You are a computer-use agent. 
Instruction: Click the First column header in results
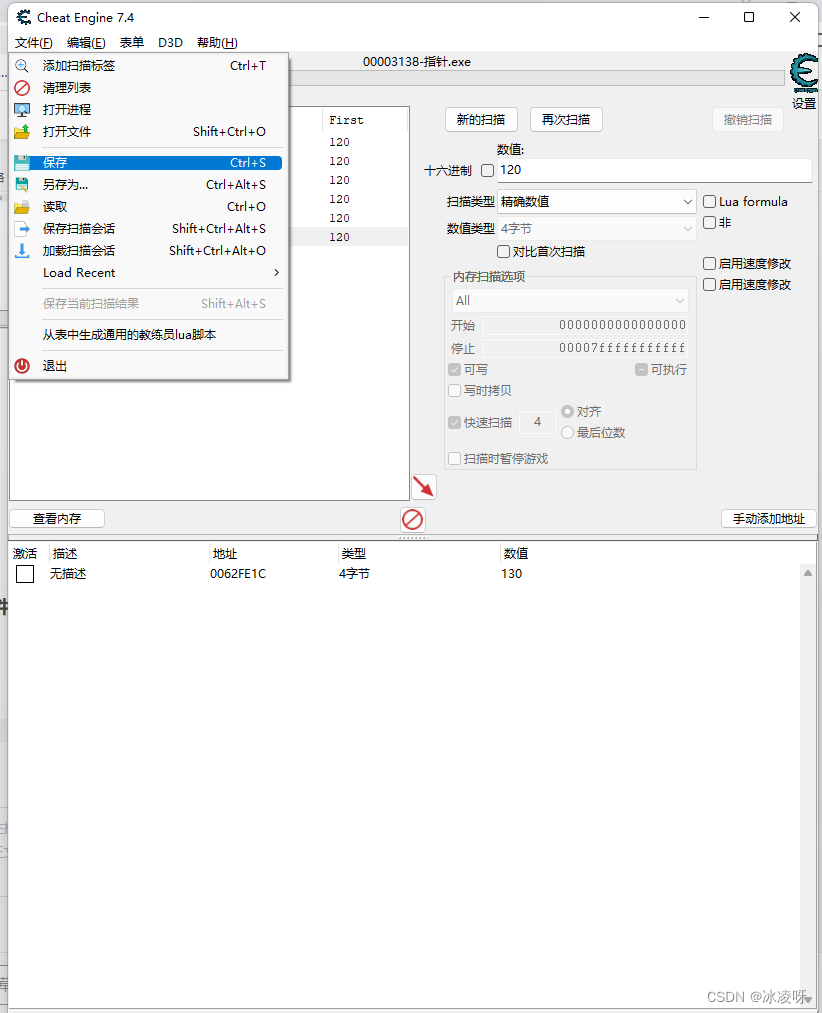point(365,120)
